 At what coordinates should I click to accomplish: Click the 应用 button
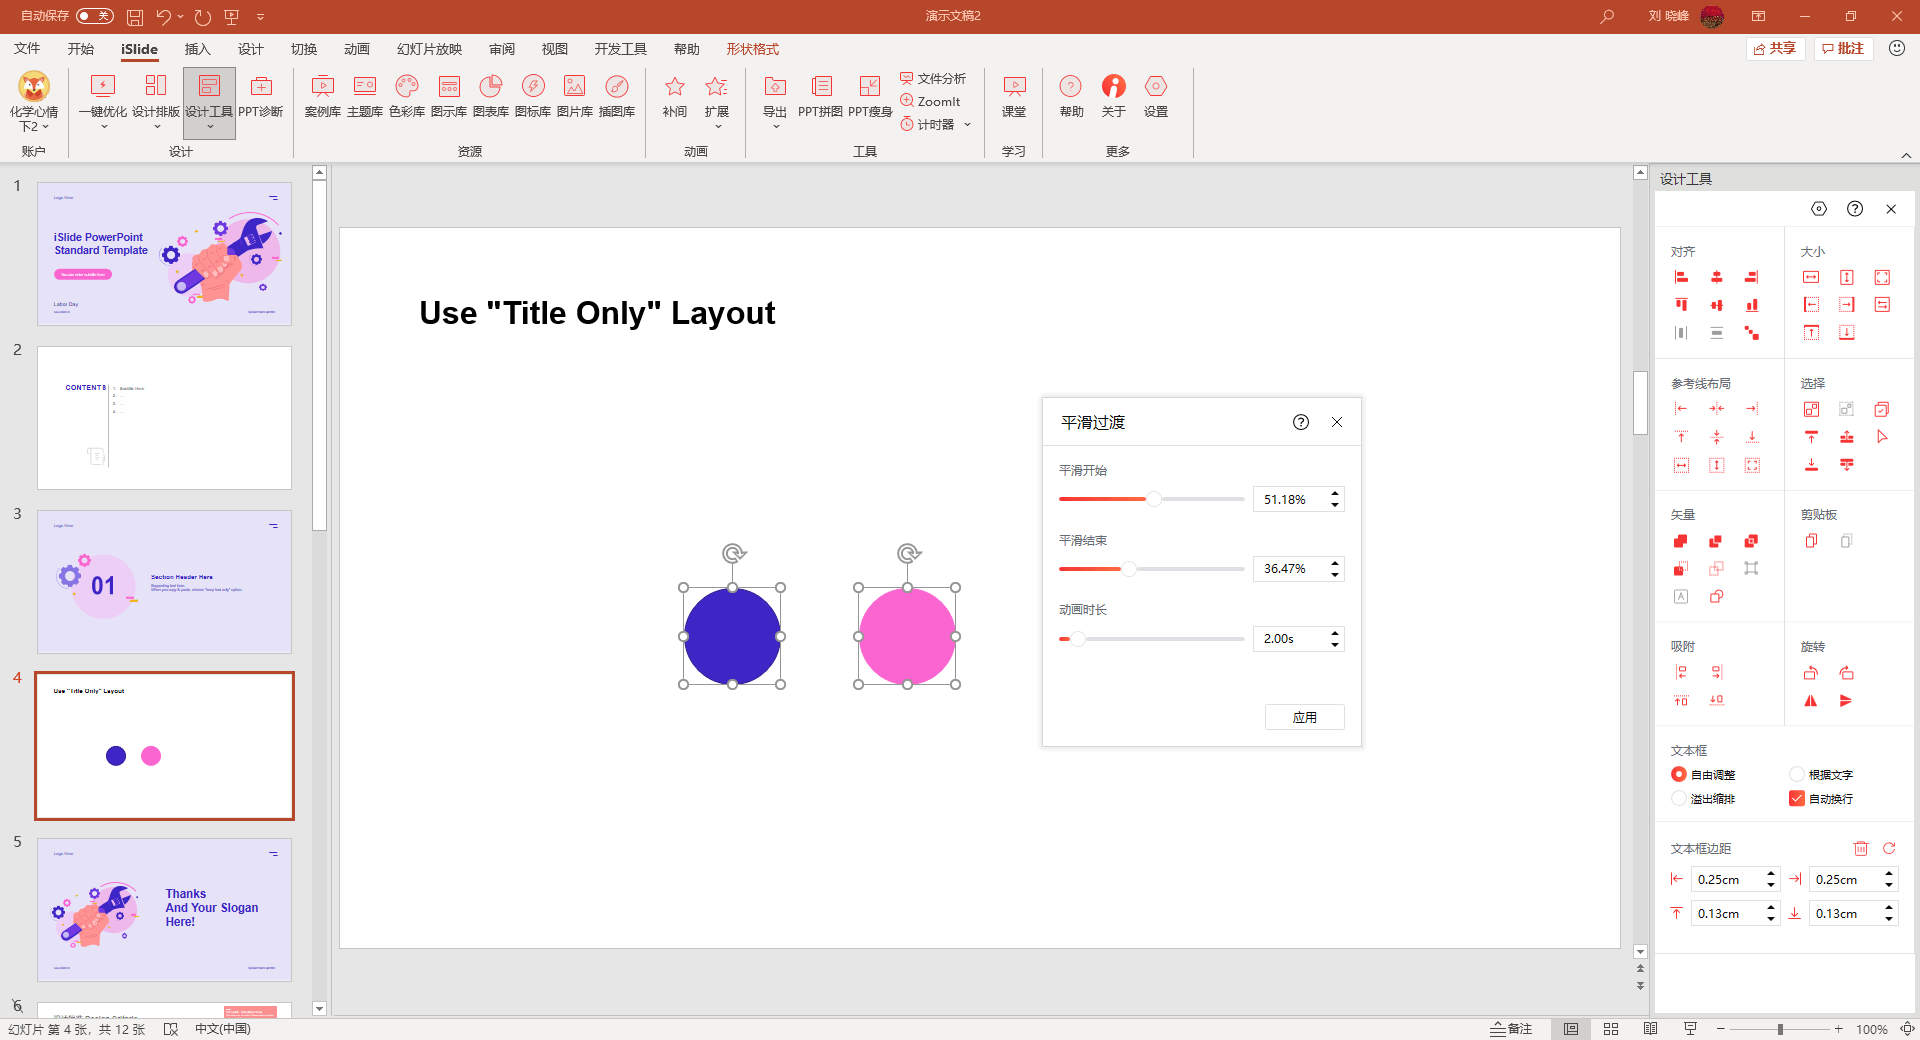click(1304, 717)
